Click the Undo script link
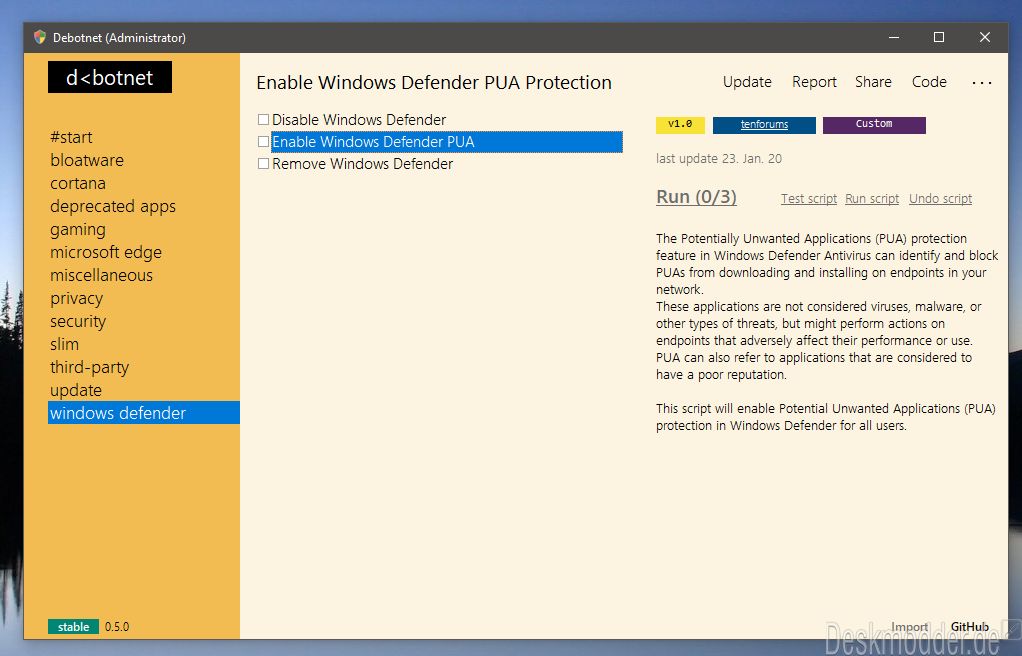Screen dimensions: 1022x656 940,199
